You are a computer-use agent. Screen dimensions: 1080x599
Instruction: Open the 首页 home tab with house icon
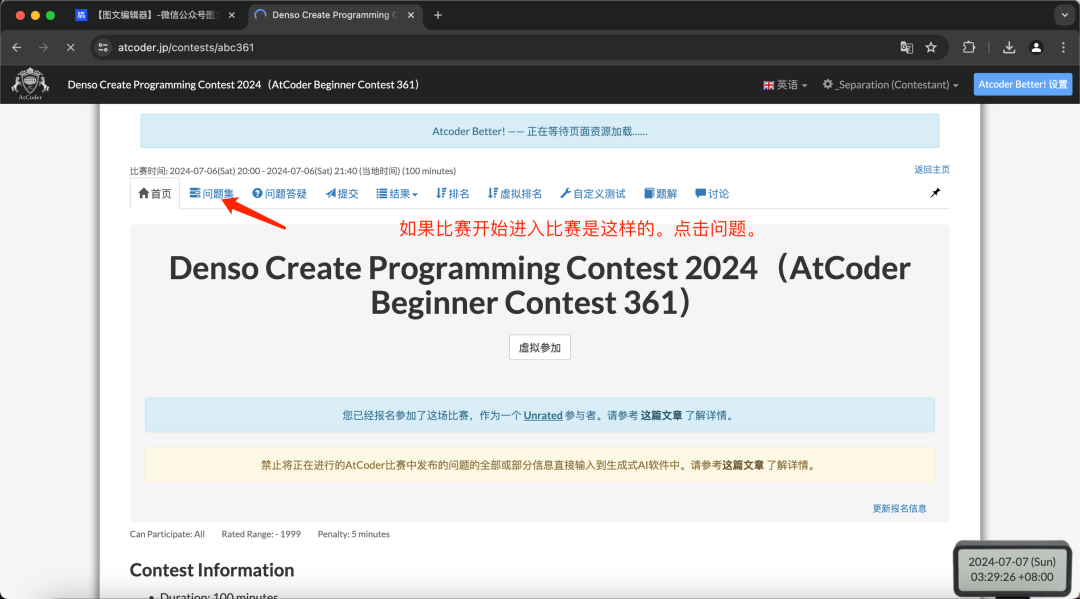coord(154,192)
